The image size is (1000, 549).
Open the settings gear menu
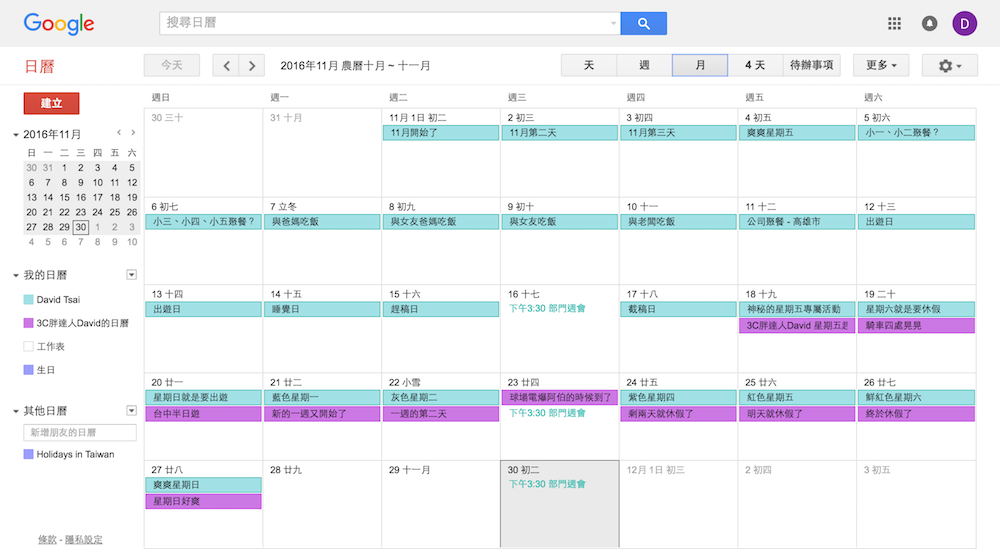950,66
